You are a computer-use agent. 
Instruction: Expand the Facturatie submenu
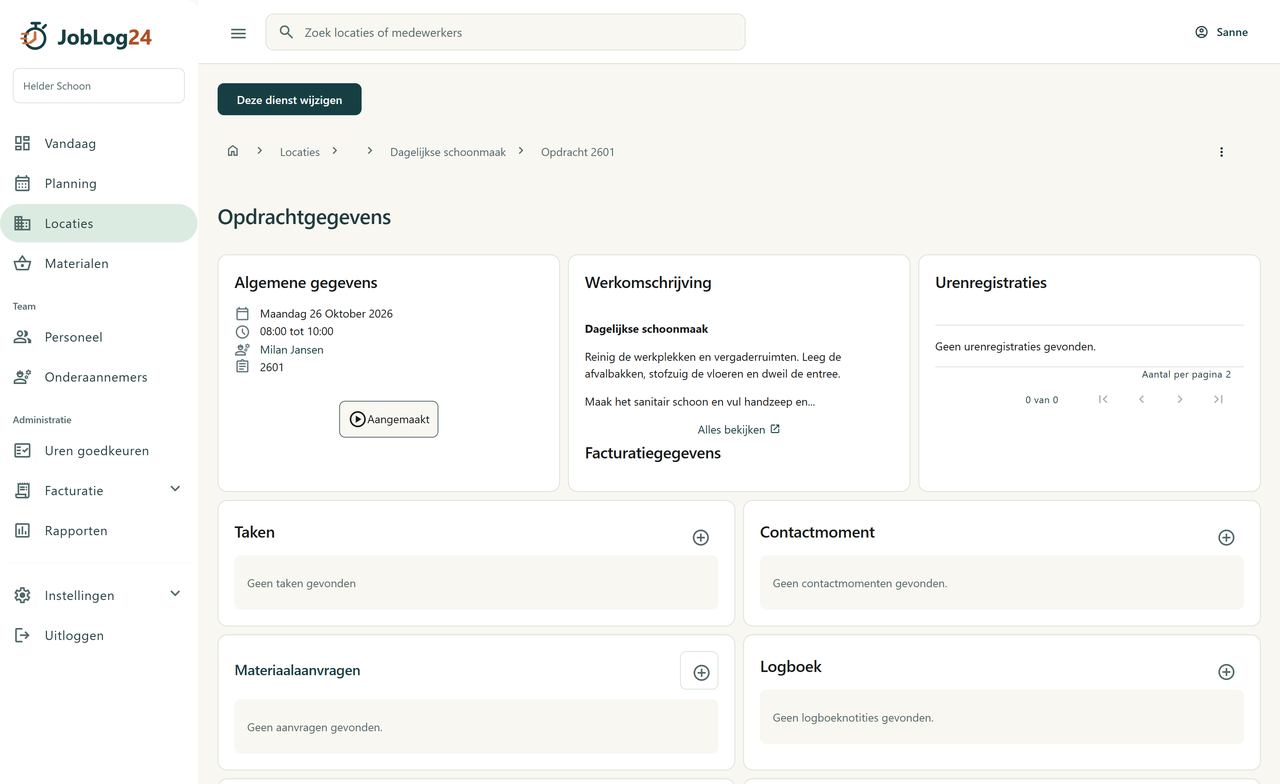click(175, 489)
